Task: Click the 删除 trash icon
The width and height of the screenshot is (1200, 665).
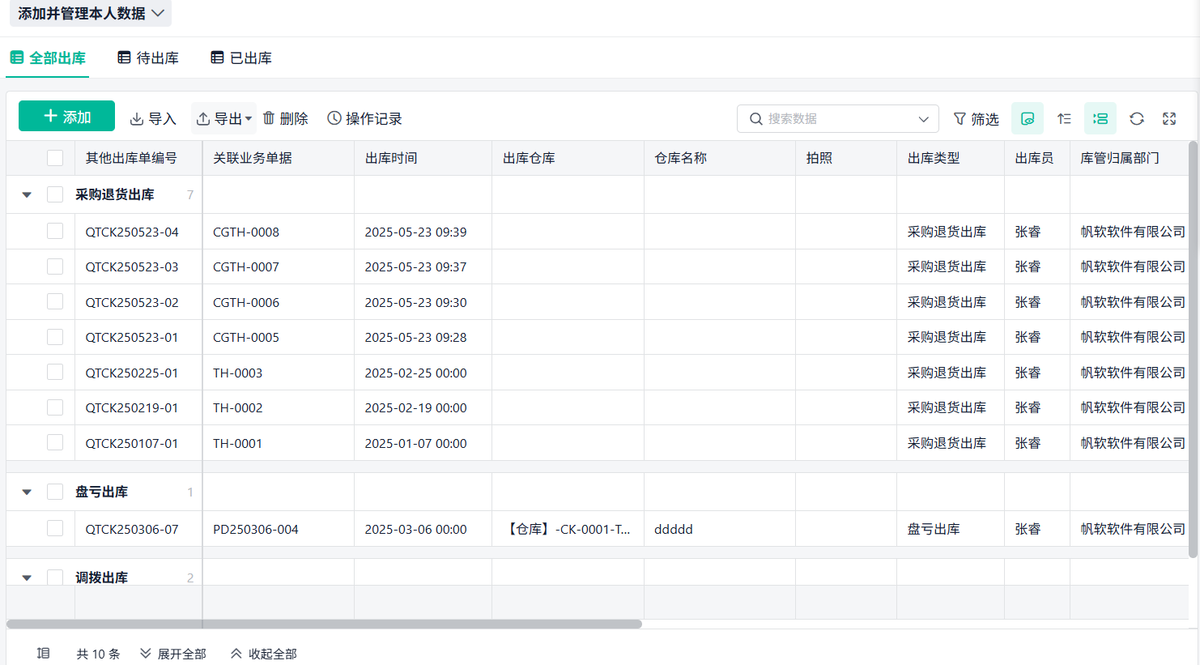Action: pyautogui.click(x=268, y=119)
